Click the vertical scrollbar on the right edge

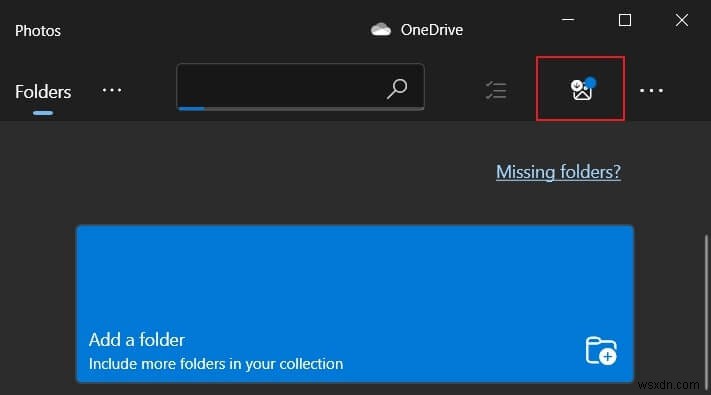(x=706, y=313)
